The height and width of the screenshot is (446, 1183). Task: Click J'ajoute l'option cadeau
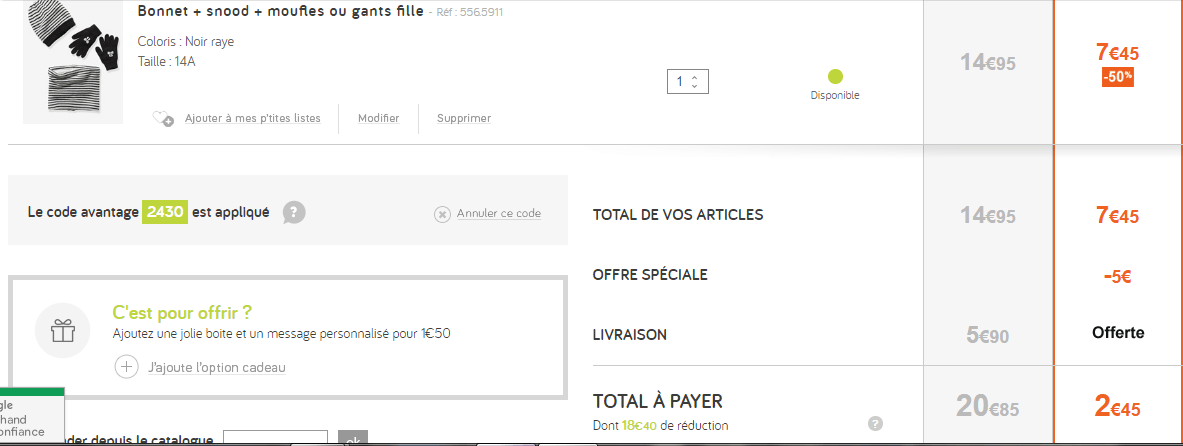[x=216, y=367]
